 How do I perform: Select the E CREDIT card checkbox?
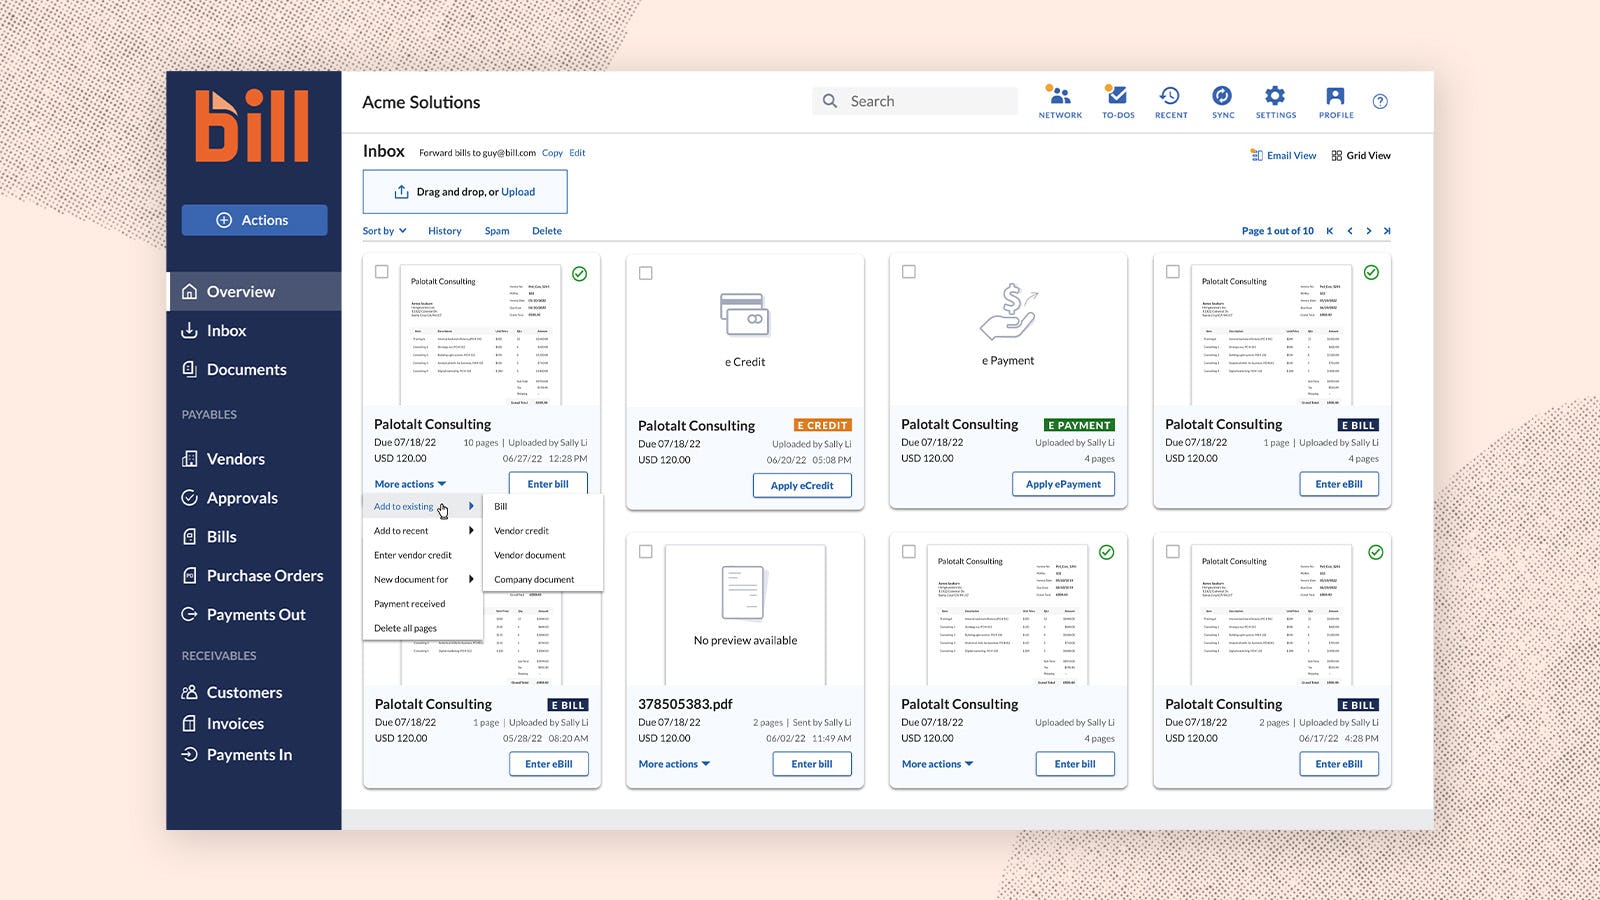[x=645, y=273]
